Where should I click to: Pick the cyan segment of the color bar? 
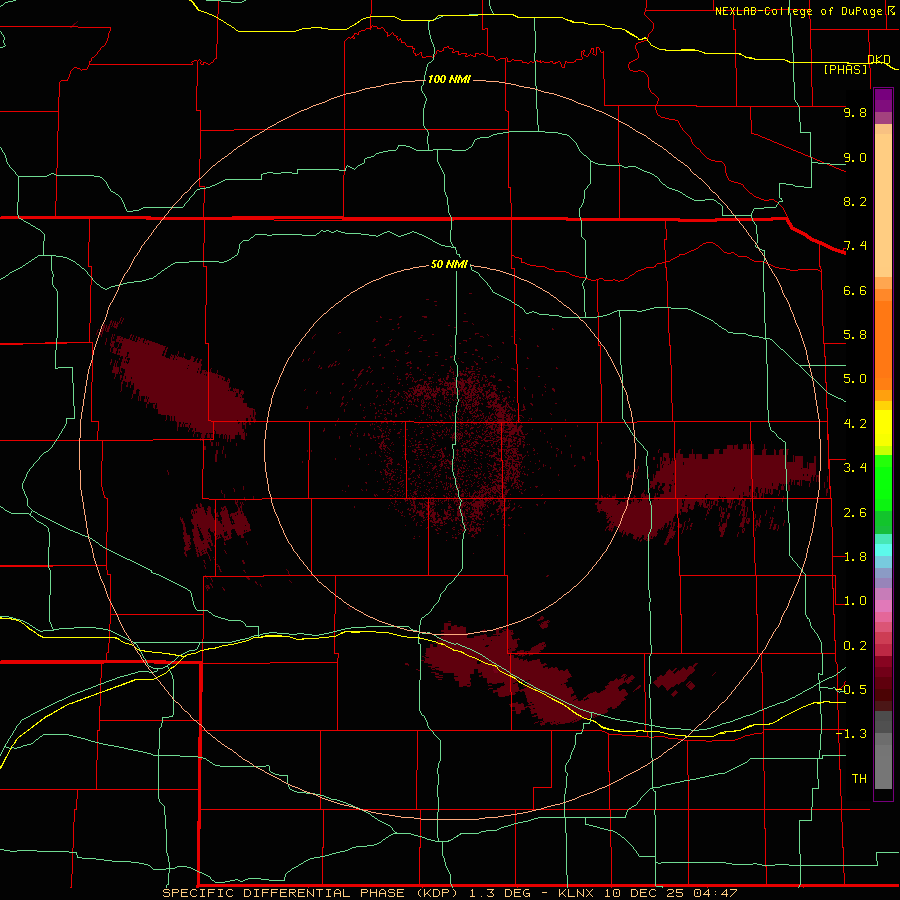coord(883,550)
